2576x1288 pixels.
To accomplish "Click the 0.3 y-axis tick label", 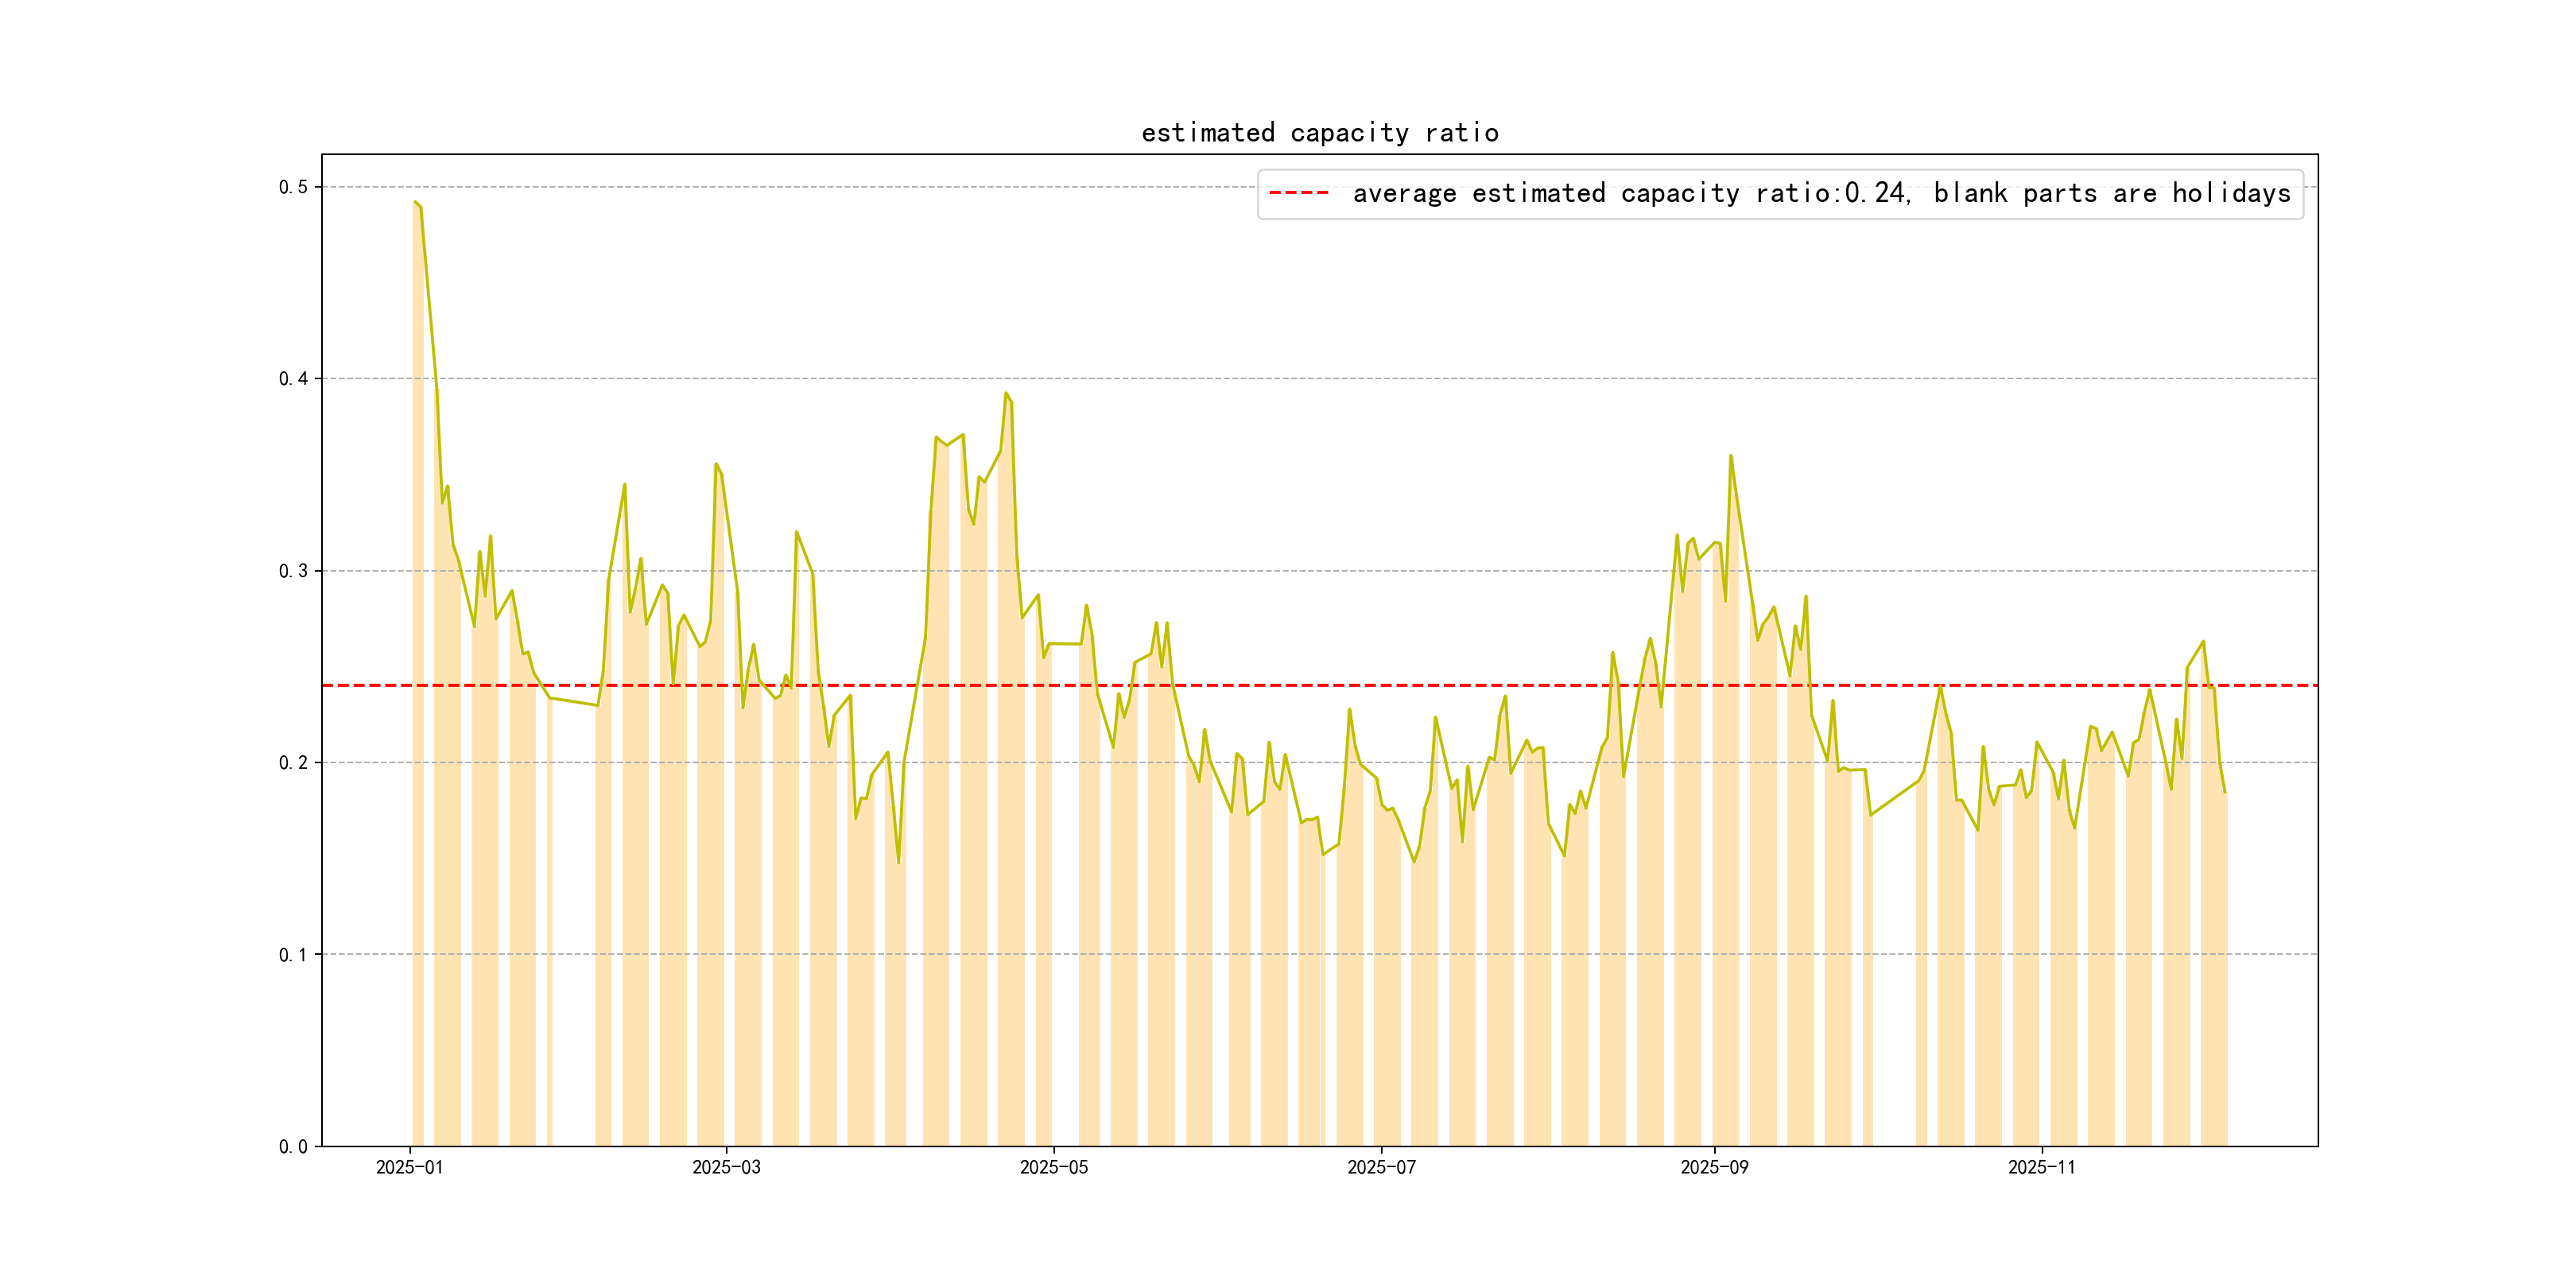I will tap(293, 571).
